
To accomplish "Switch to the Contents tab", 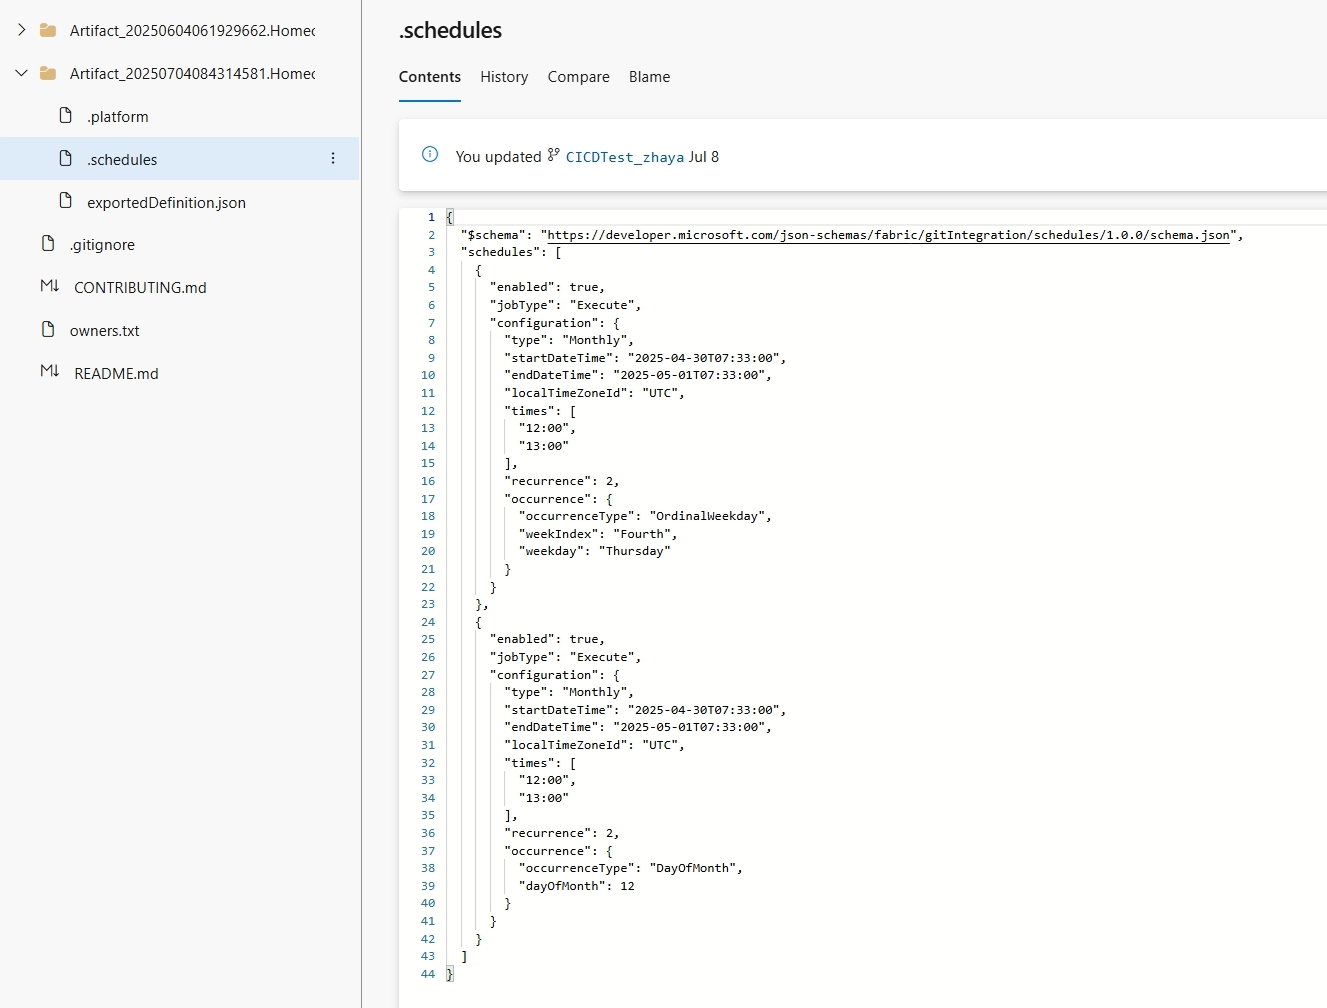I will 430,77.
